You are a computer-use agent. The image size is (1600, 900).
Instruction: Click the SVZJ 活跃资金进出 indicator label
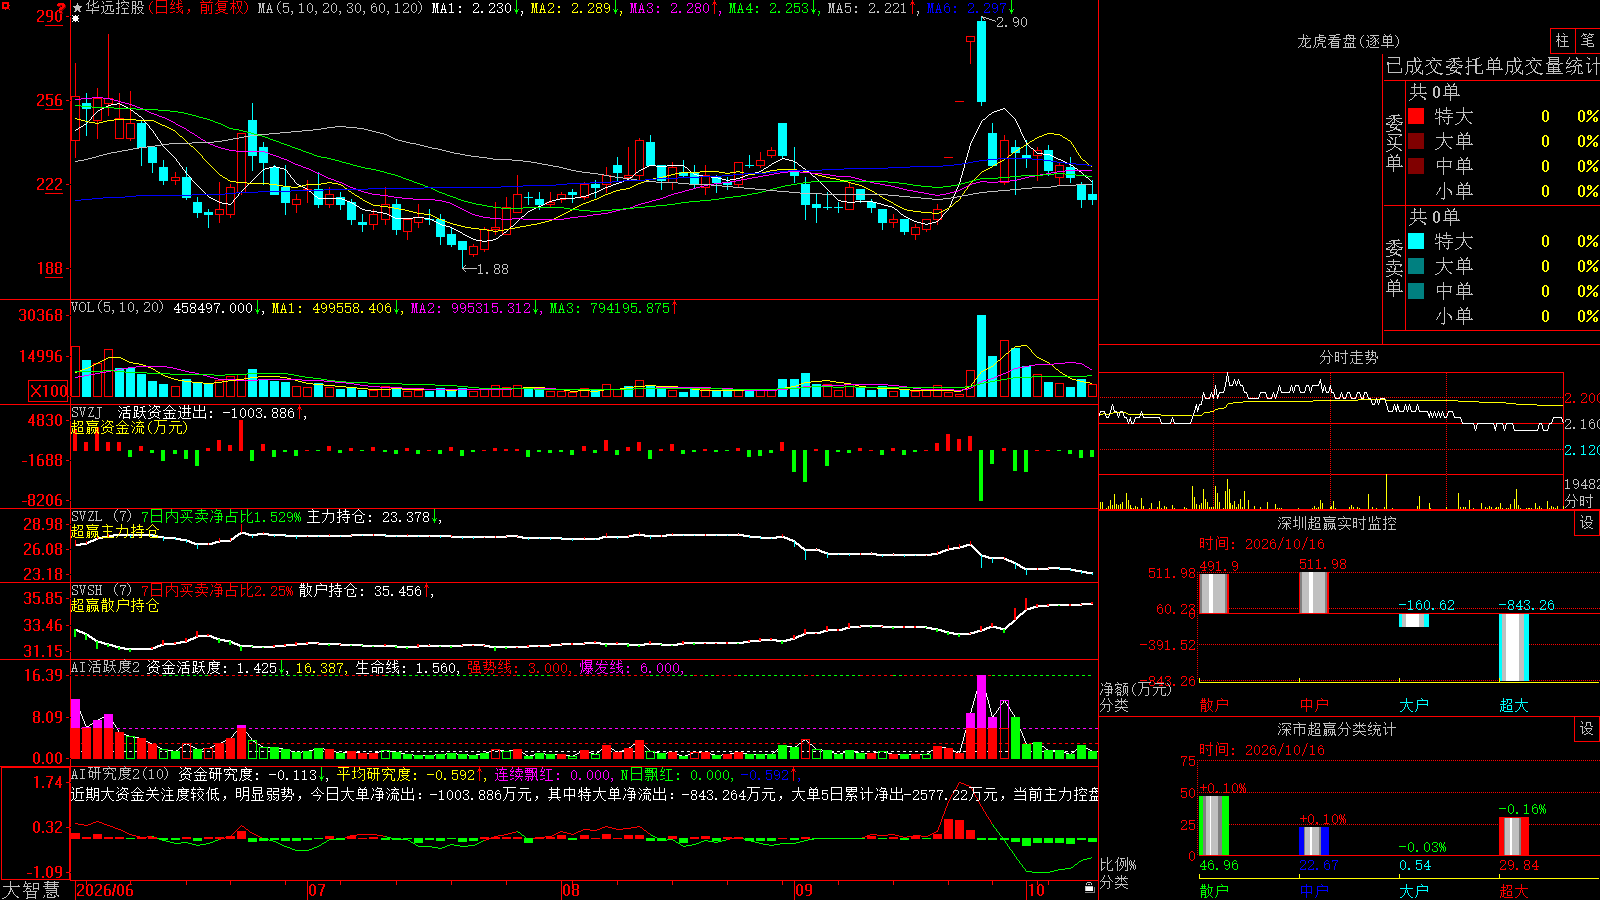(x=142, y=412)
